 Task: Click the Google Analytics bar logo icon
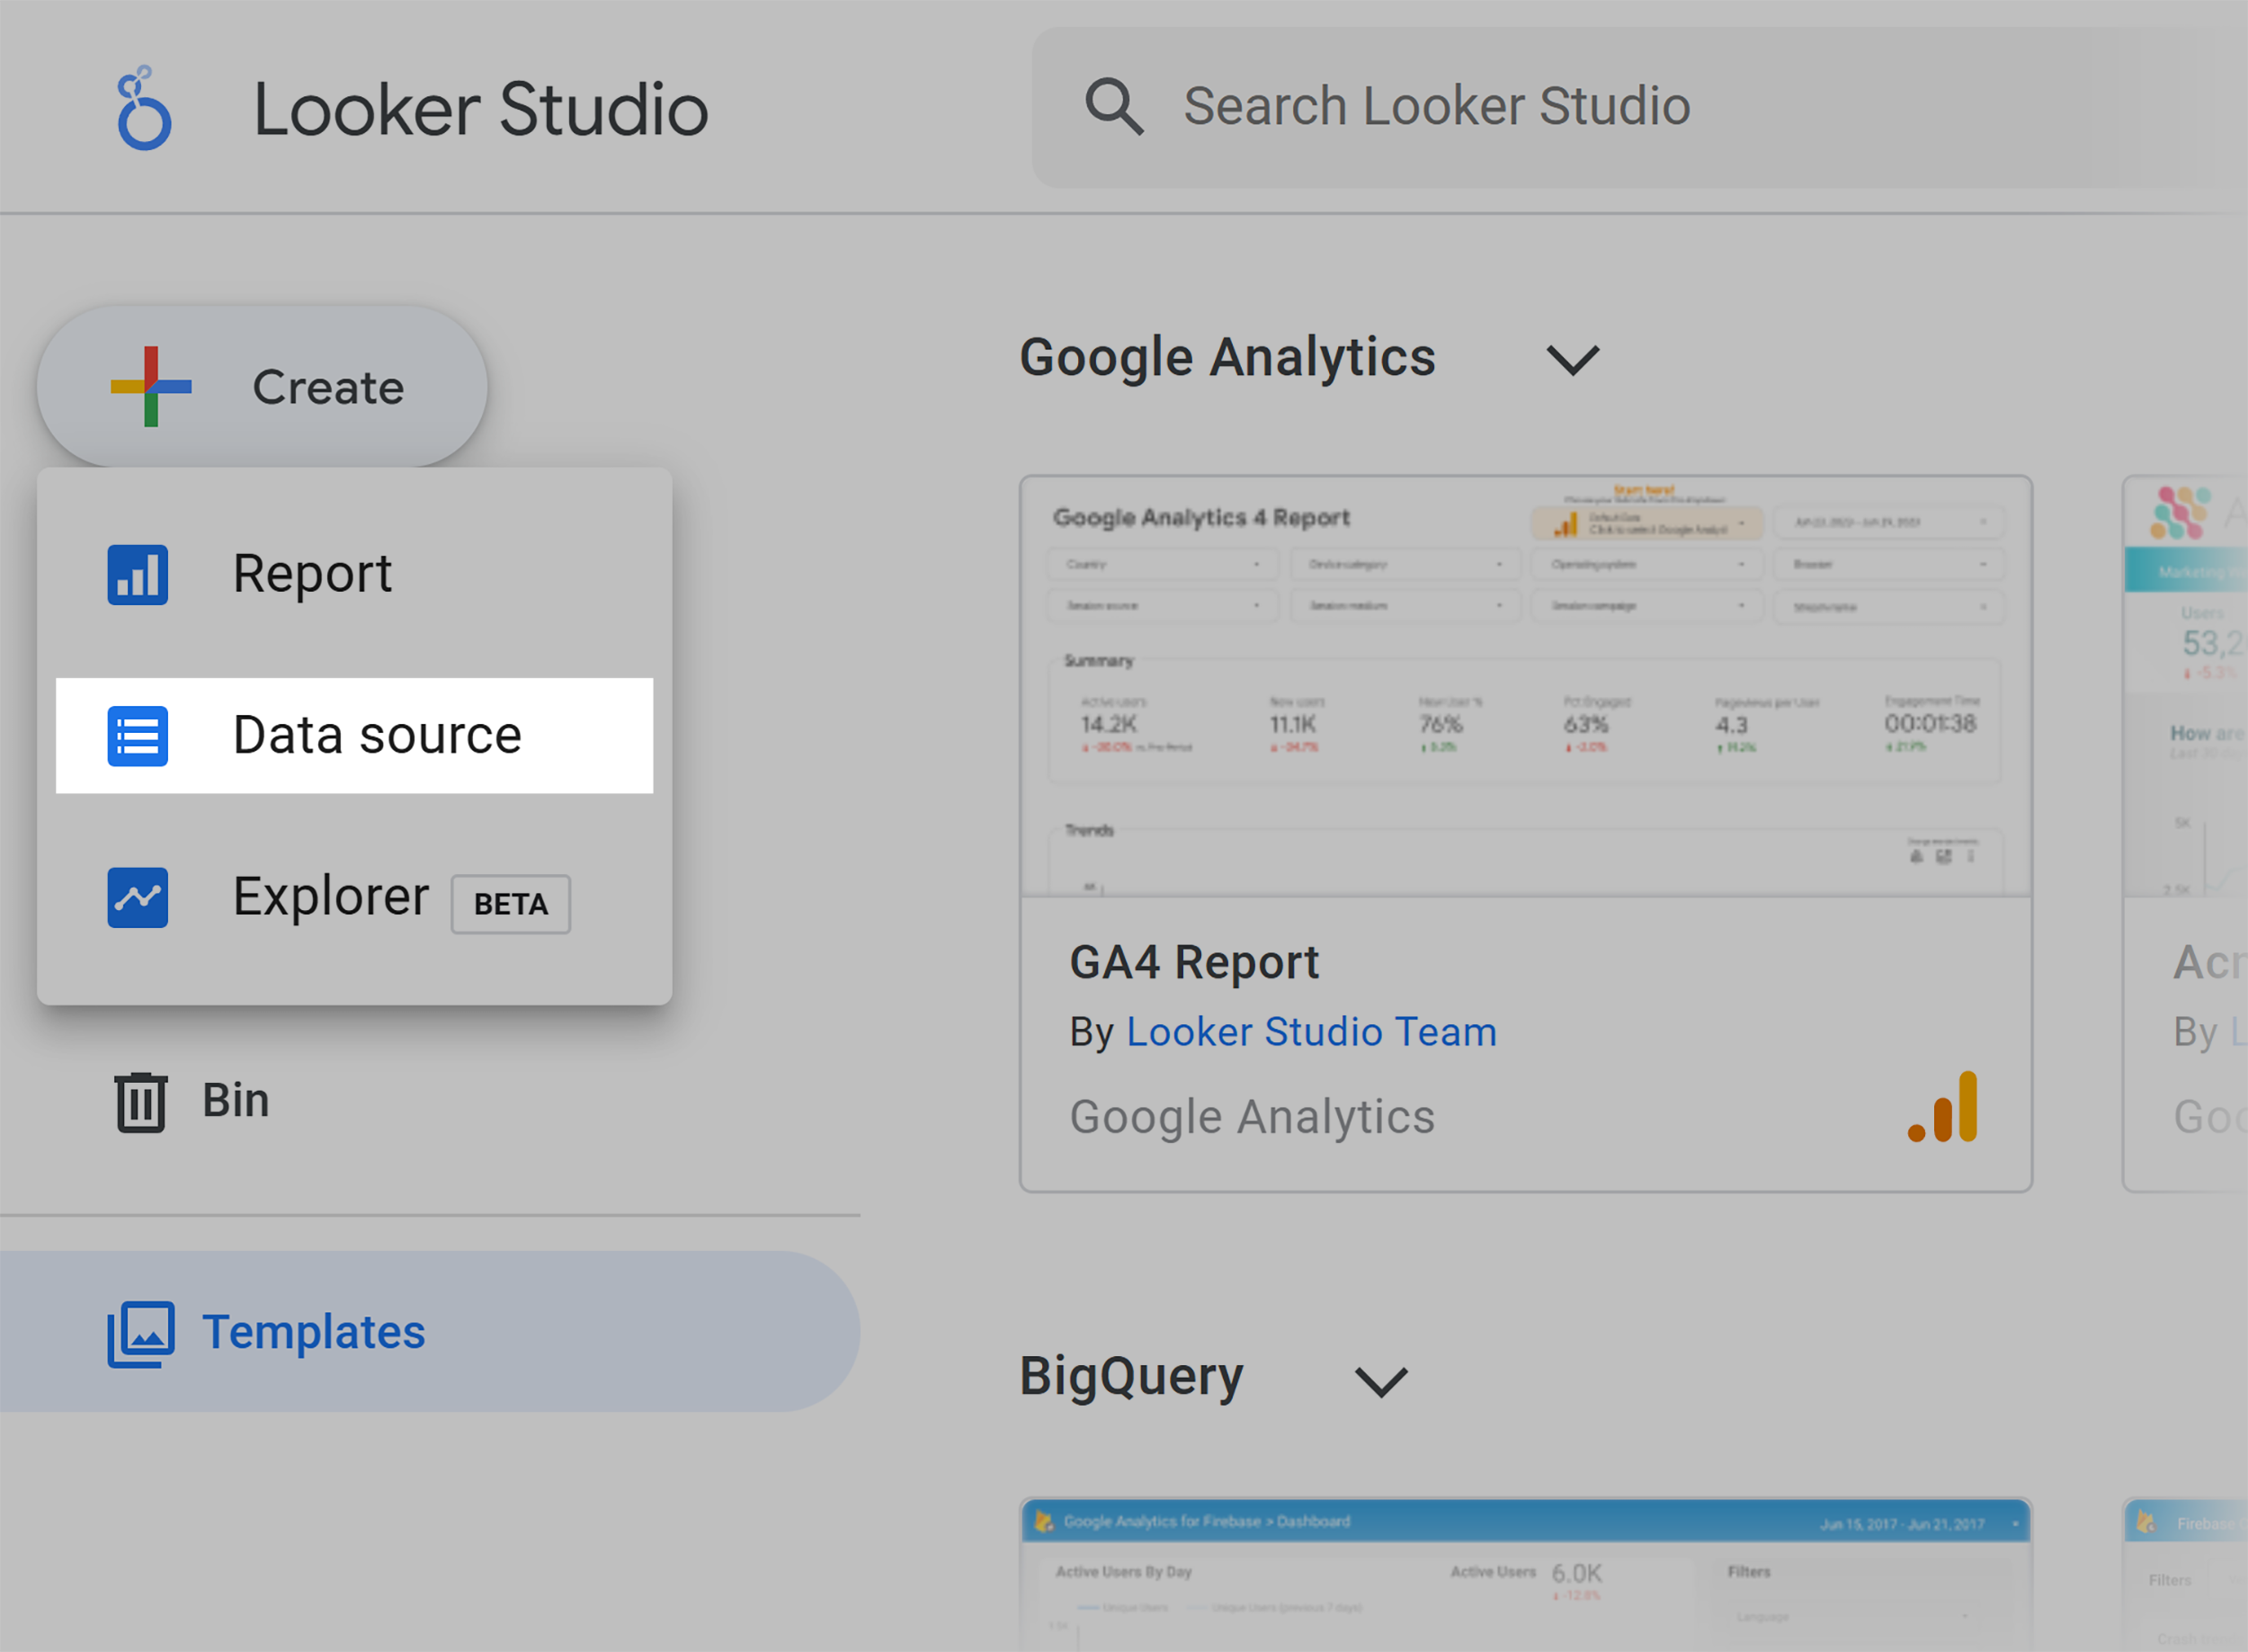(x=1943, y=1106)
